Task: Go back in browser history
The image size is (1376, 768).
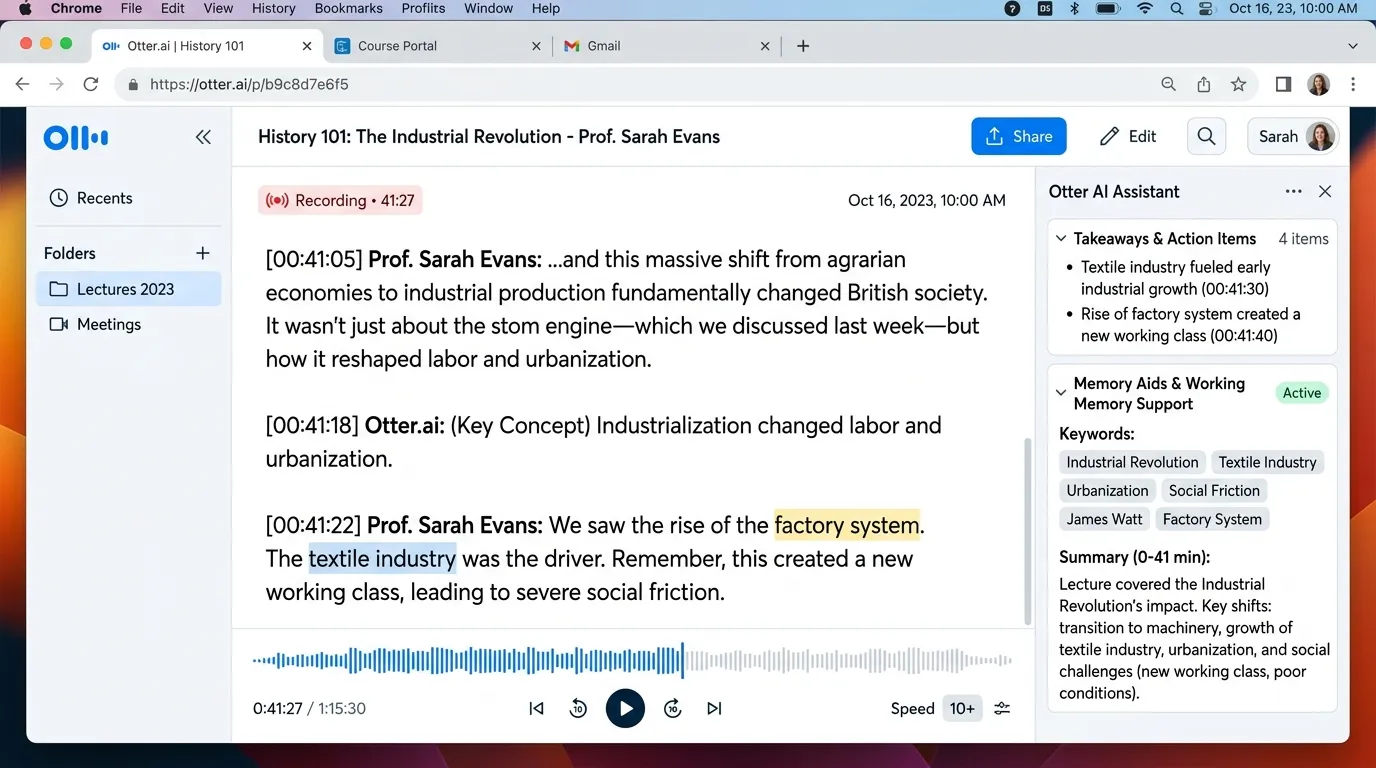Action: pyautogui.click(x=23, y=85)
